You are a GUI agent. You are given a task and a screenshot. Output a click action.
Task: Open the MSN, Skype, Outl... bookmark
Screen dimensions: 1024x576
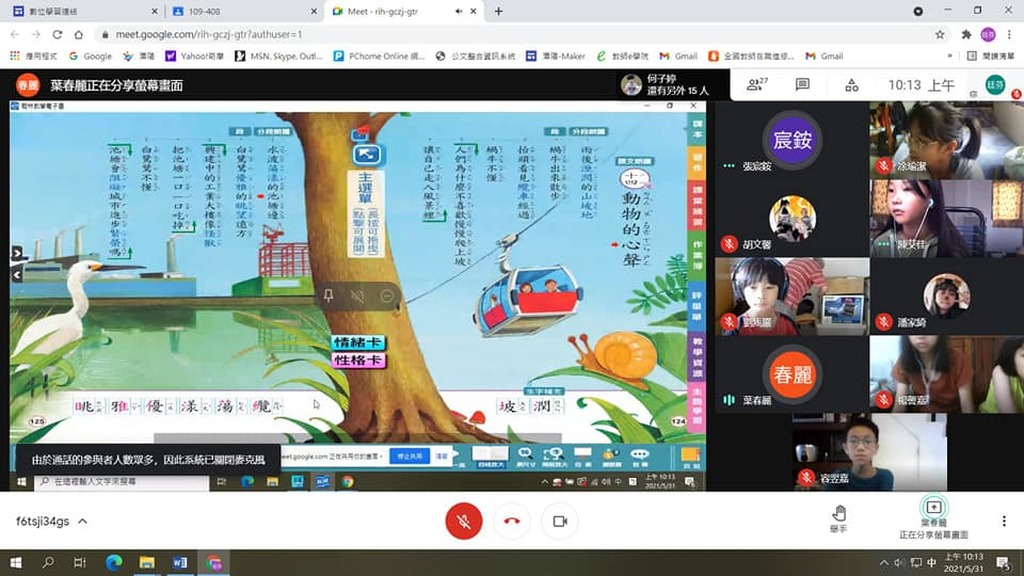(x=279, y=56)
